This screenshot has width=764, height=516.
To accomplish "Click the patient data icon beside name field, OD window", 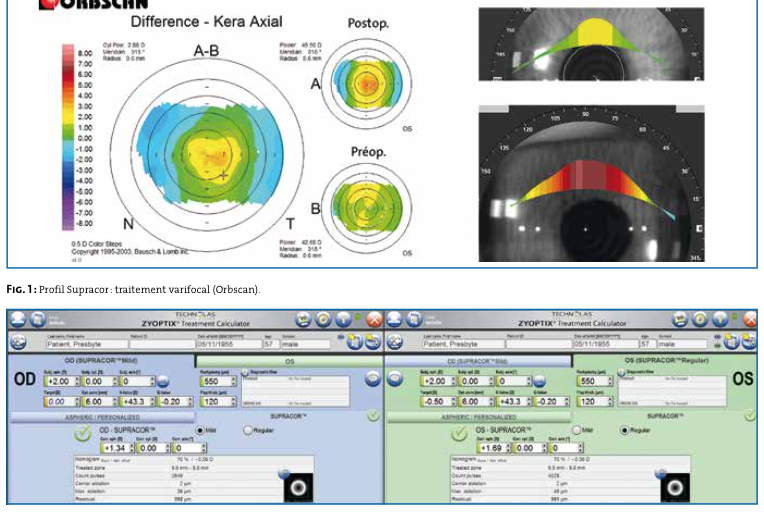I will [x=19, y=342].
